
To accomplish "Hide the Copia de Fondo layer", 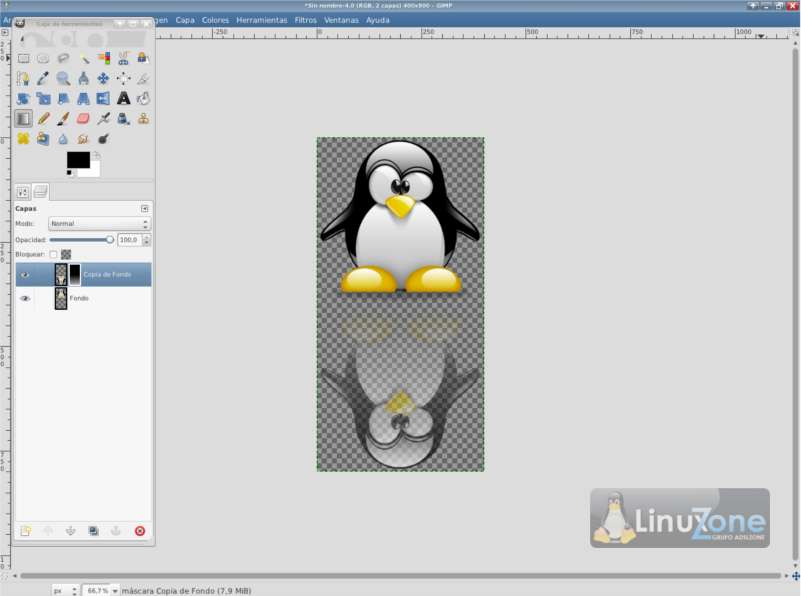I will 25,275.
